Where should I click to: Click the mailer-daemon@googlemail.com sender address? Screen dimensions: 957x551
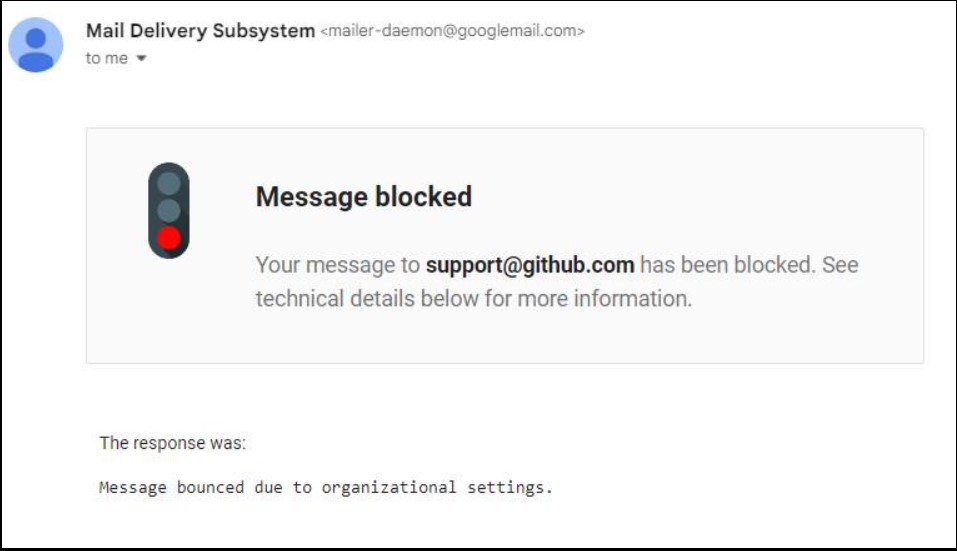[x=452, y=31]
